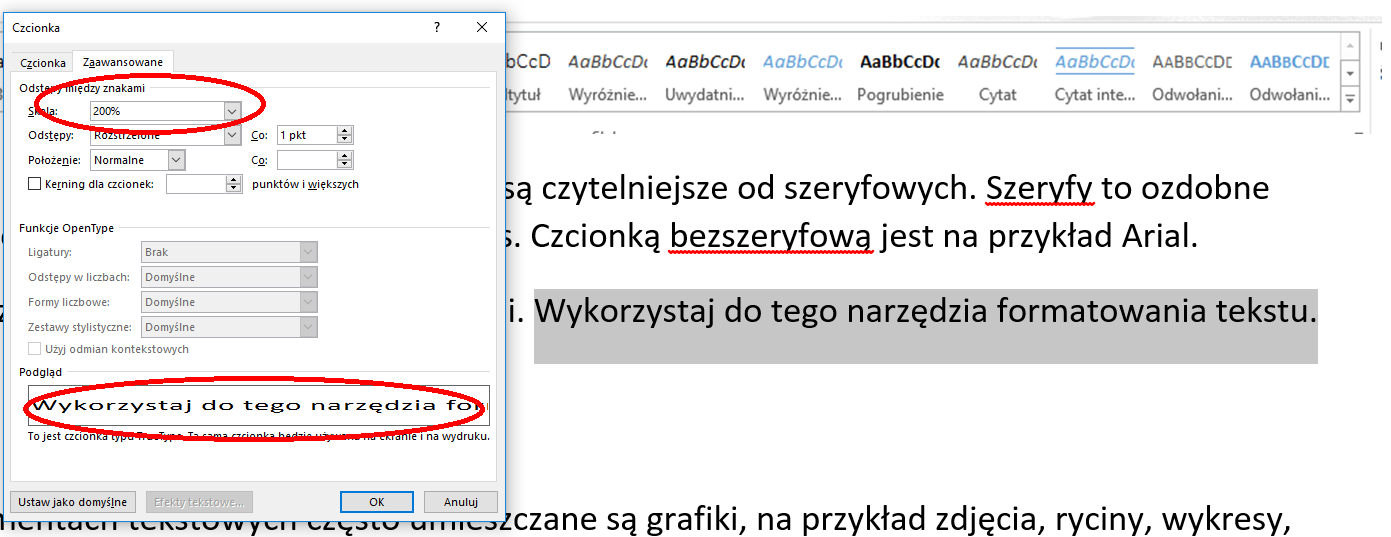Open Odstępy dropdown showing Rozstrzelone
Screen dimensions: 1391x537
(x=232, y=135)
